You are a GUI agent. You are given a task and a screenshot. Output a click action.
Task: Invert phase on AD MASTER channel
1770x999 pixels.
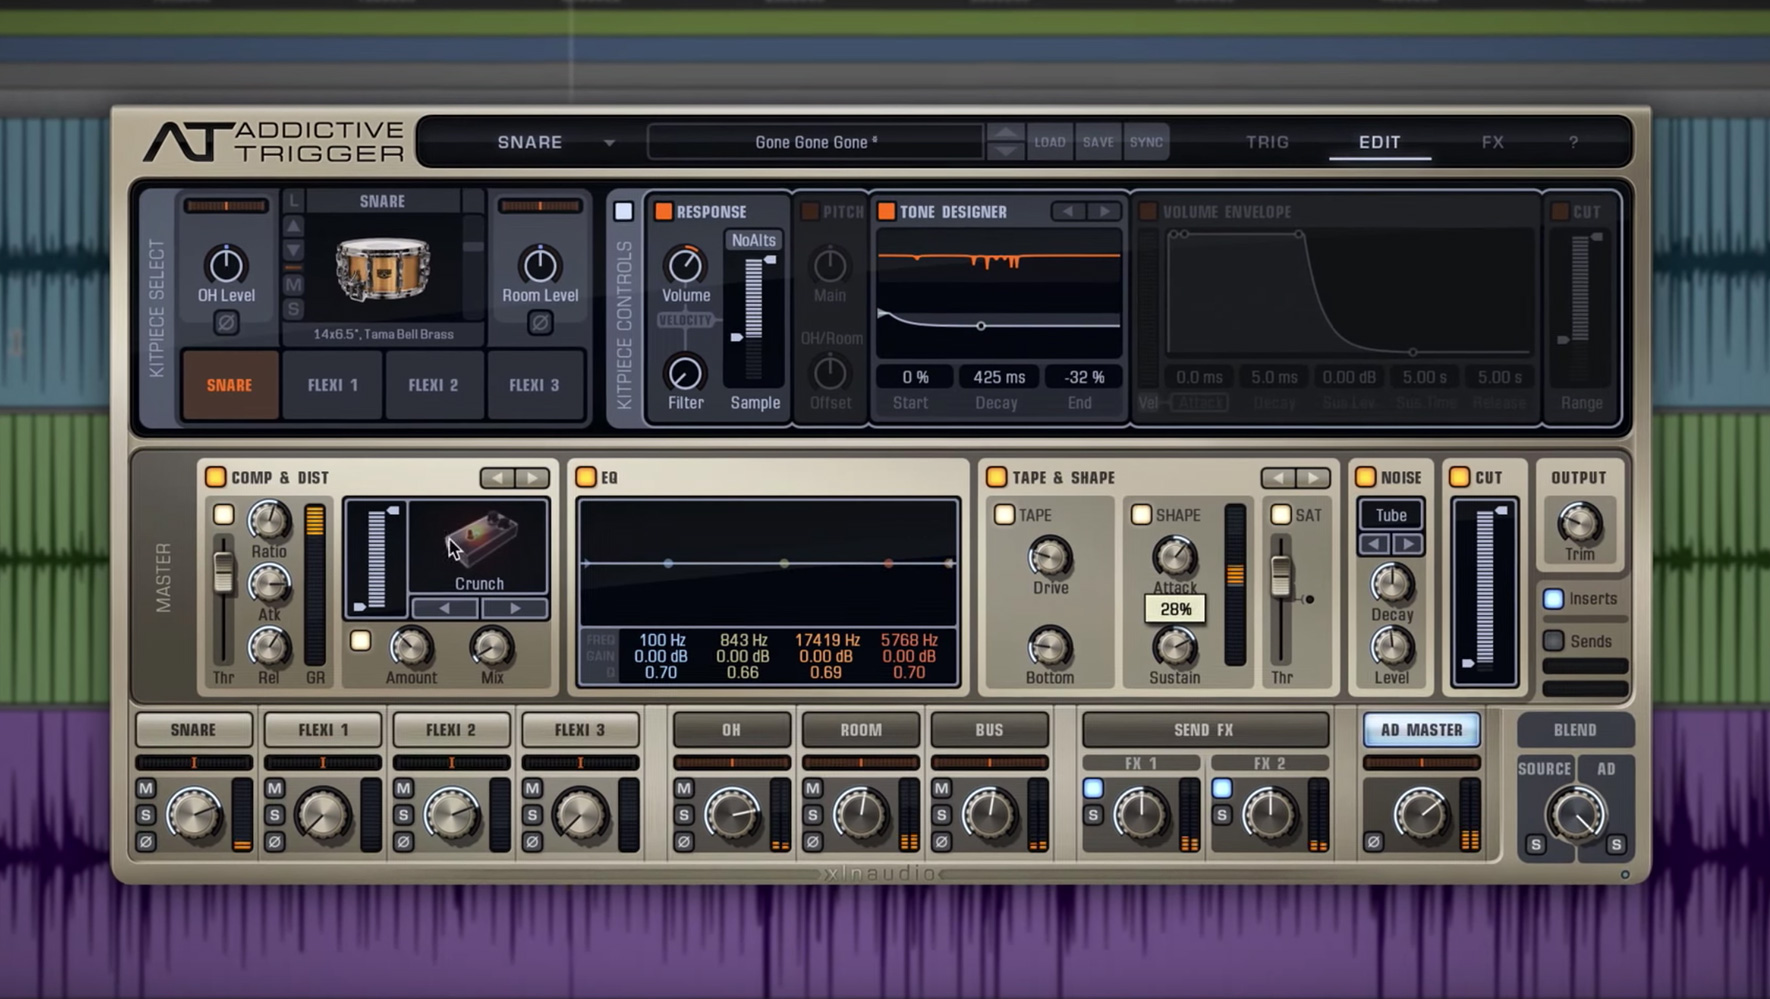1374,842
